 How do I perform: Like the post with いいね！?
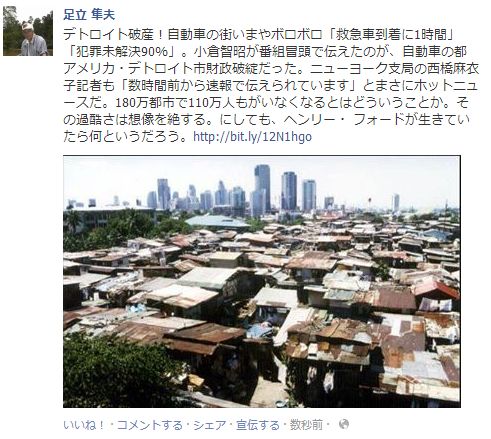[x=84, y=425]
